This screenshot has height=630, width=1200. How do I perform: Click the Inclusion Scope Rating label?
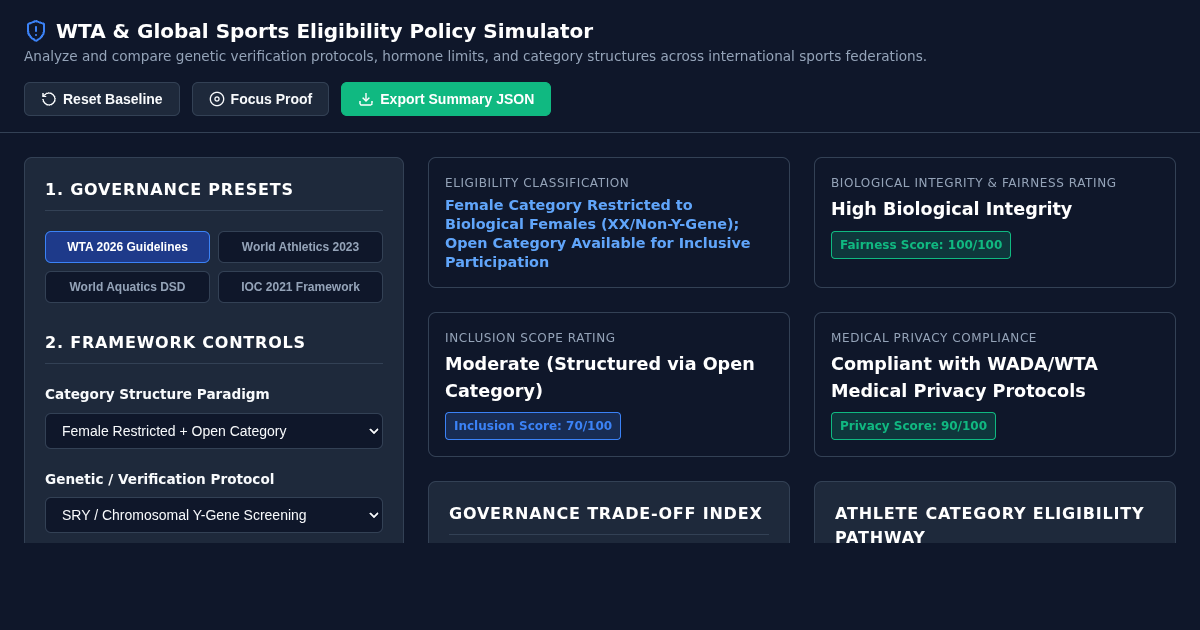[x=530, y=338]
